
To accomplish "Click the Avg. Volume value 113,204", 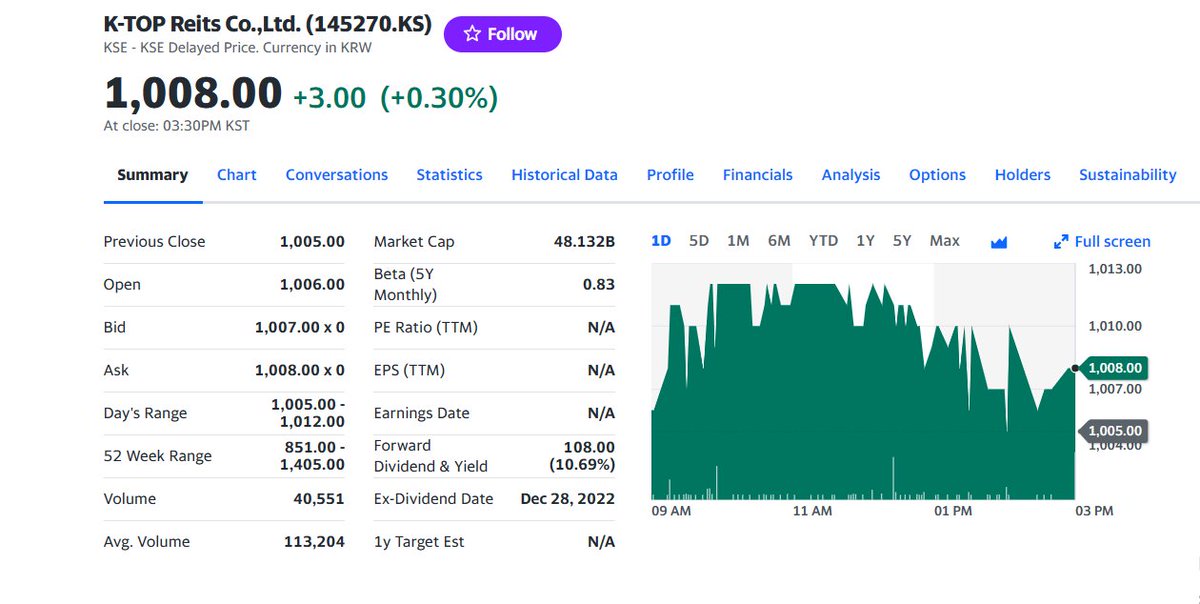I will [315, 542].
